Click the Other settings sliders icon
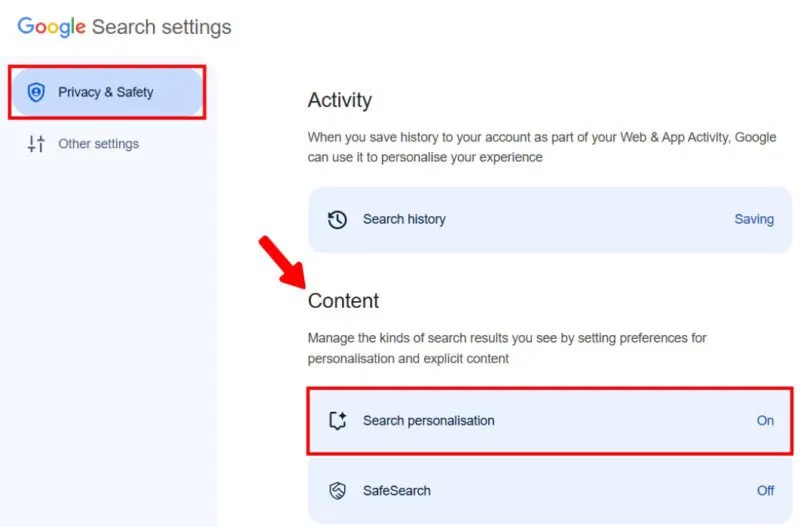The image size is (800, 527). [x=36, y=144]
